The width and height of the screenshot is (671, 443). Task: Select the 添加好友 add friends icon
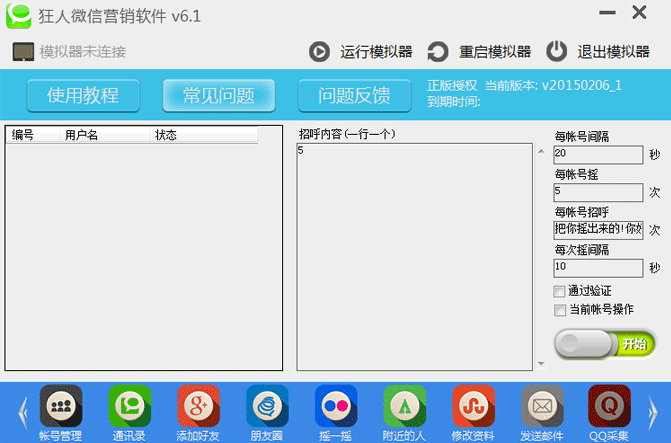click(198, 406)
